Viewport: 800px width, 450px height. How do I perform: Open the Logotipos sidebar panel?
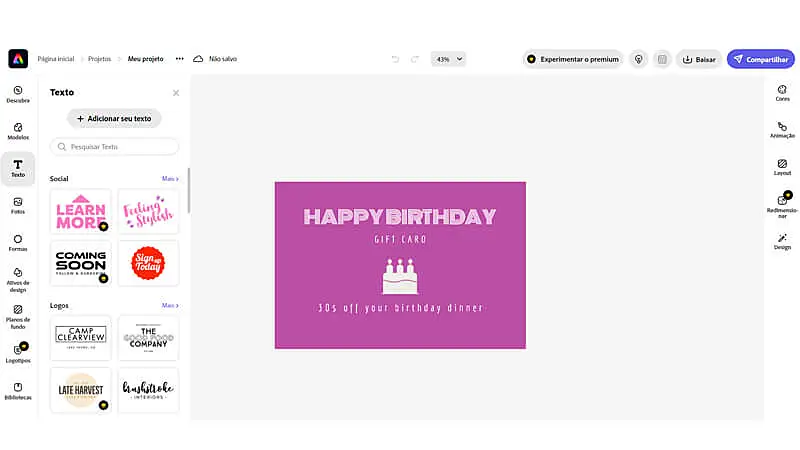(x=18, y=353)
